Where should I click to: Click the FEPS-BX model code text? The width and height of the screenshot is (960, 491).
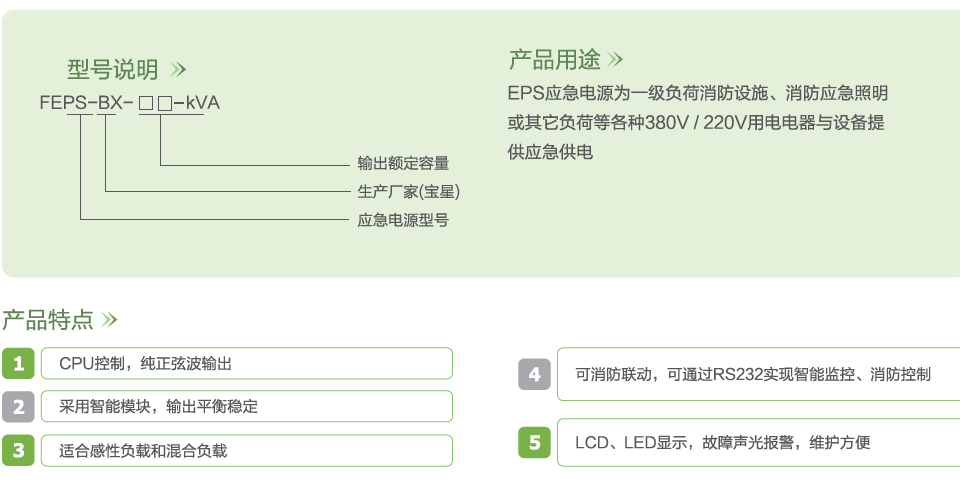click(x=129, y=103)
